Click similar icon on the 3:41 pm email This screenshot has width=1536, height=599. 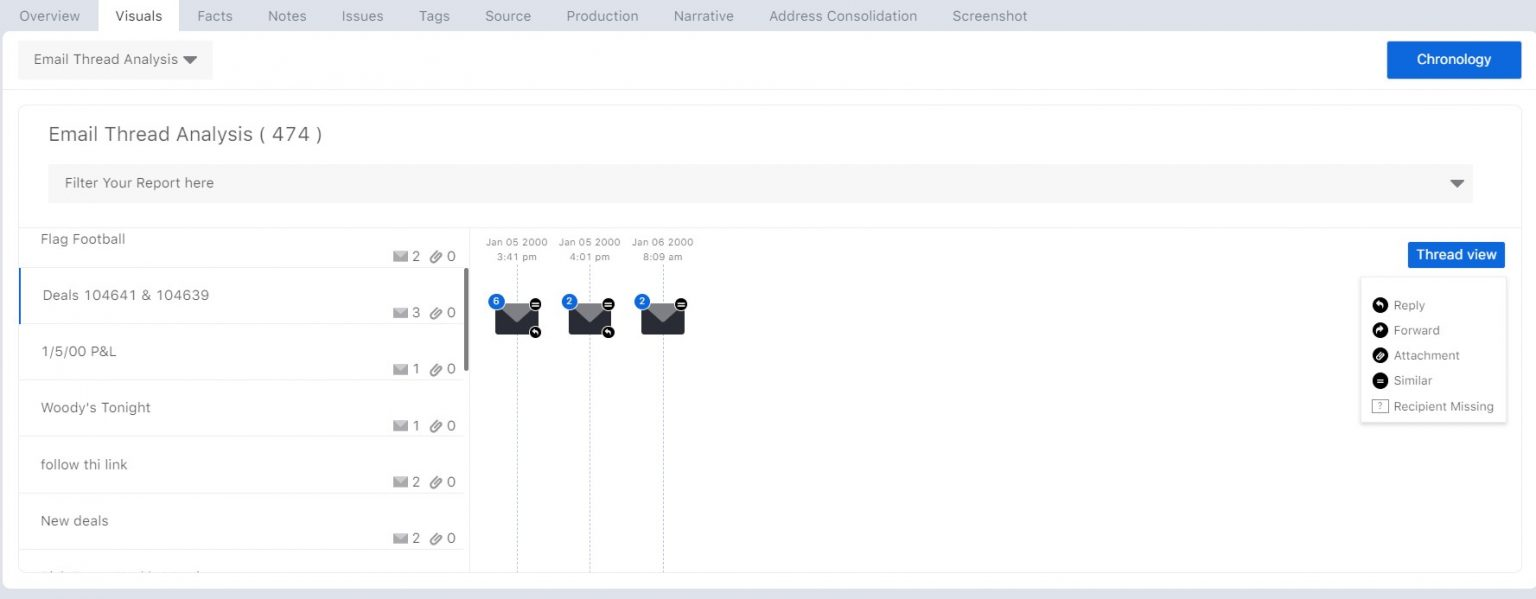point(535,304)
